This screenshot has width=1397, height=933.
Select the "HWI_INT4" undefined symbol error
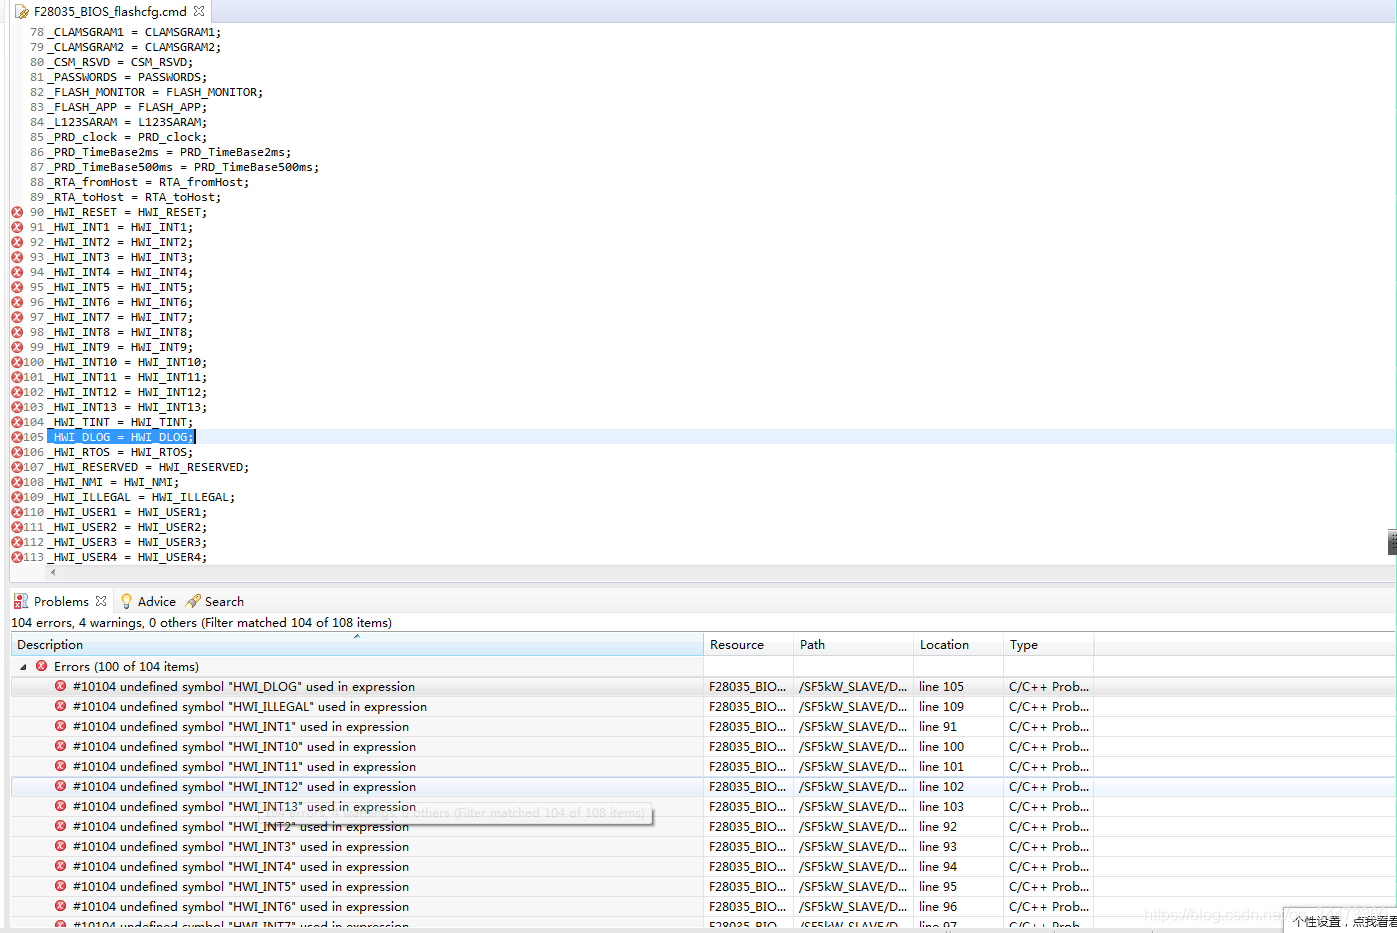[241, 867]
